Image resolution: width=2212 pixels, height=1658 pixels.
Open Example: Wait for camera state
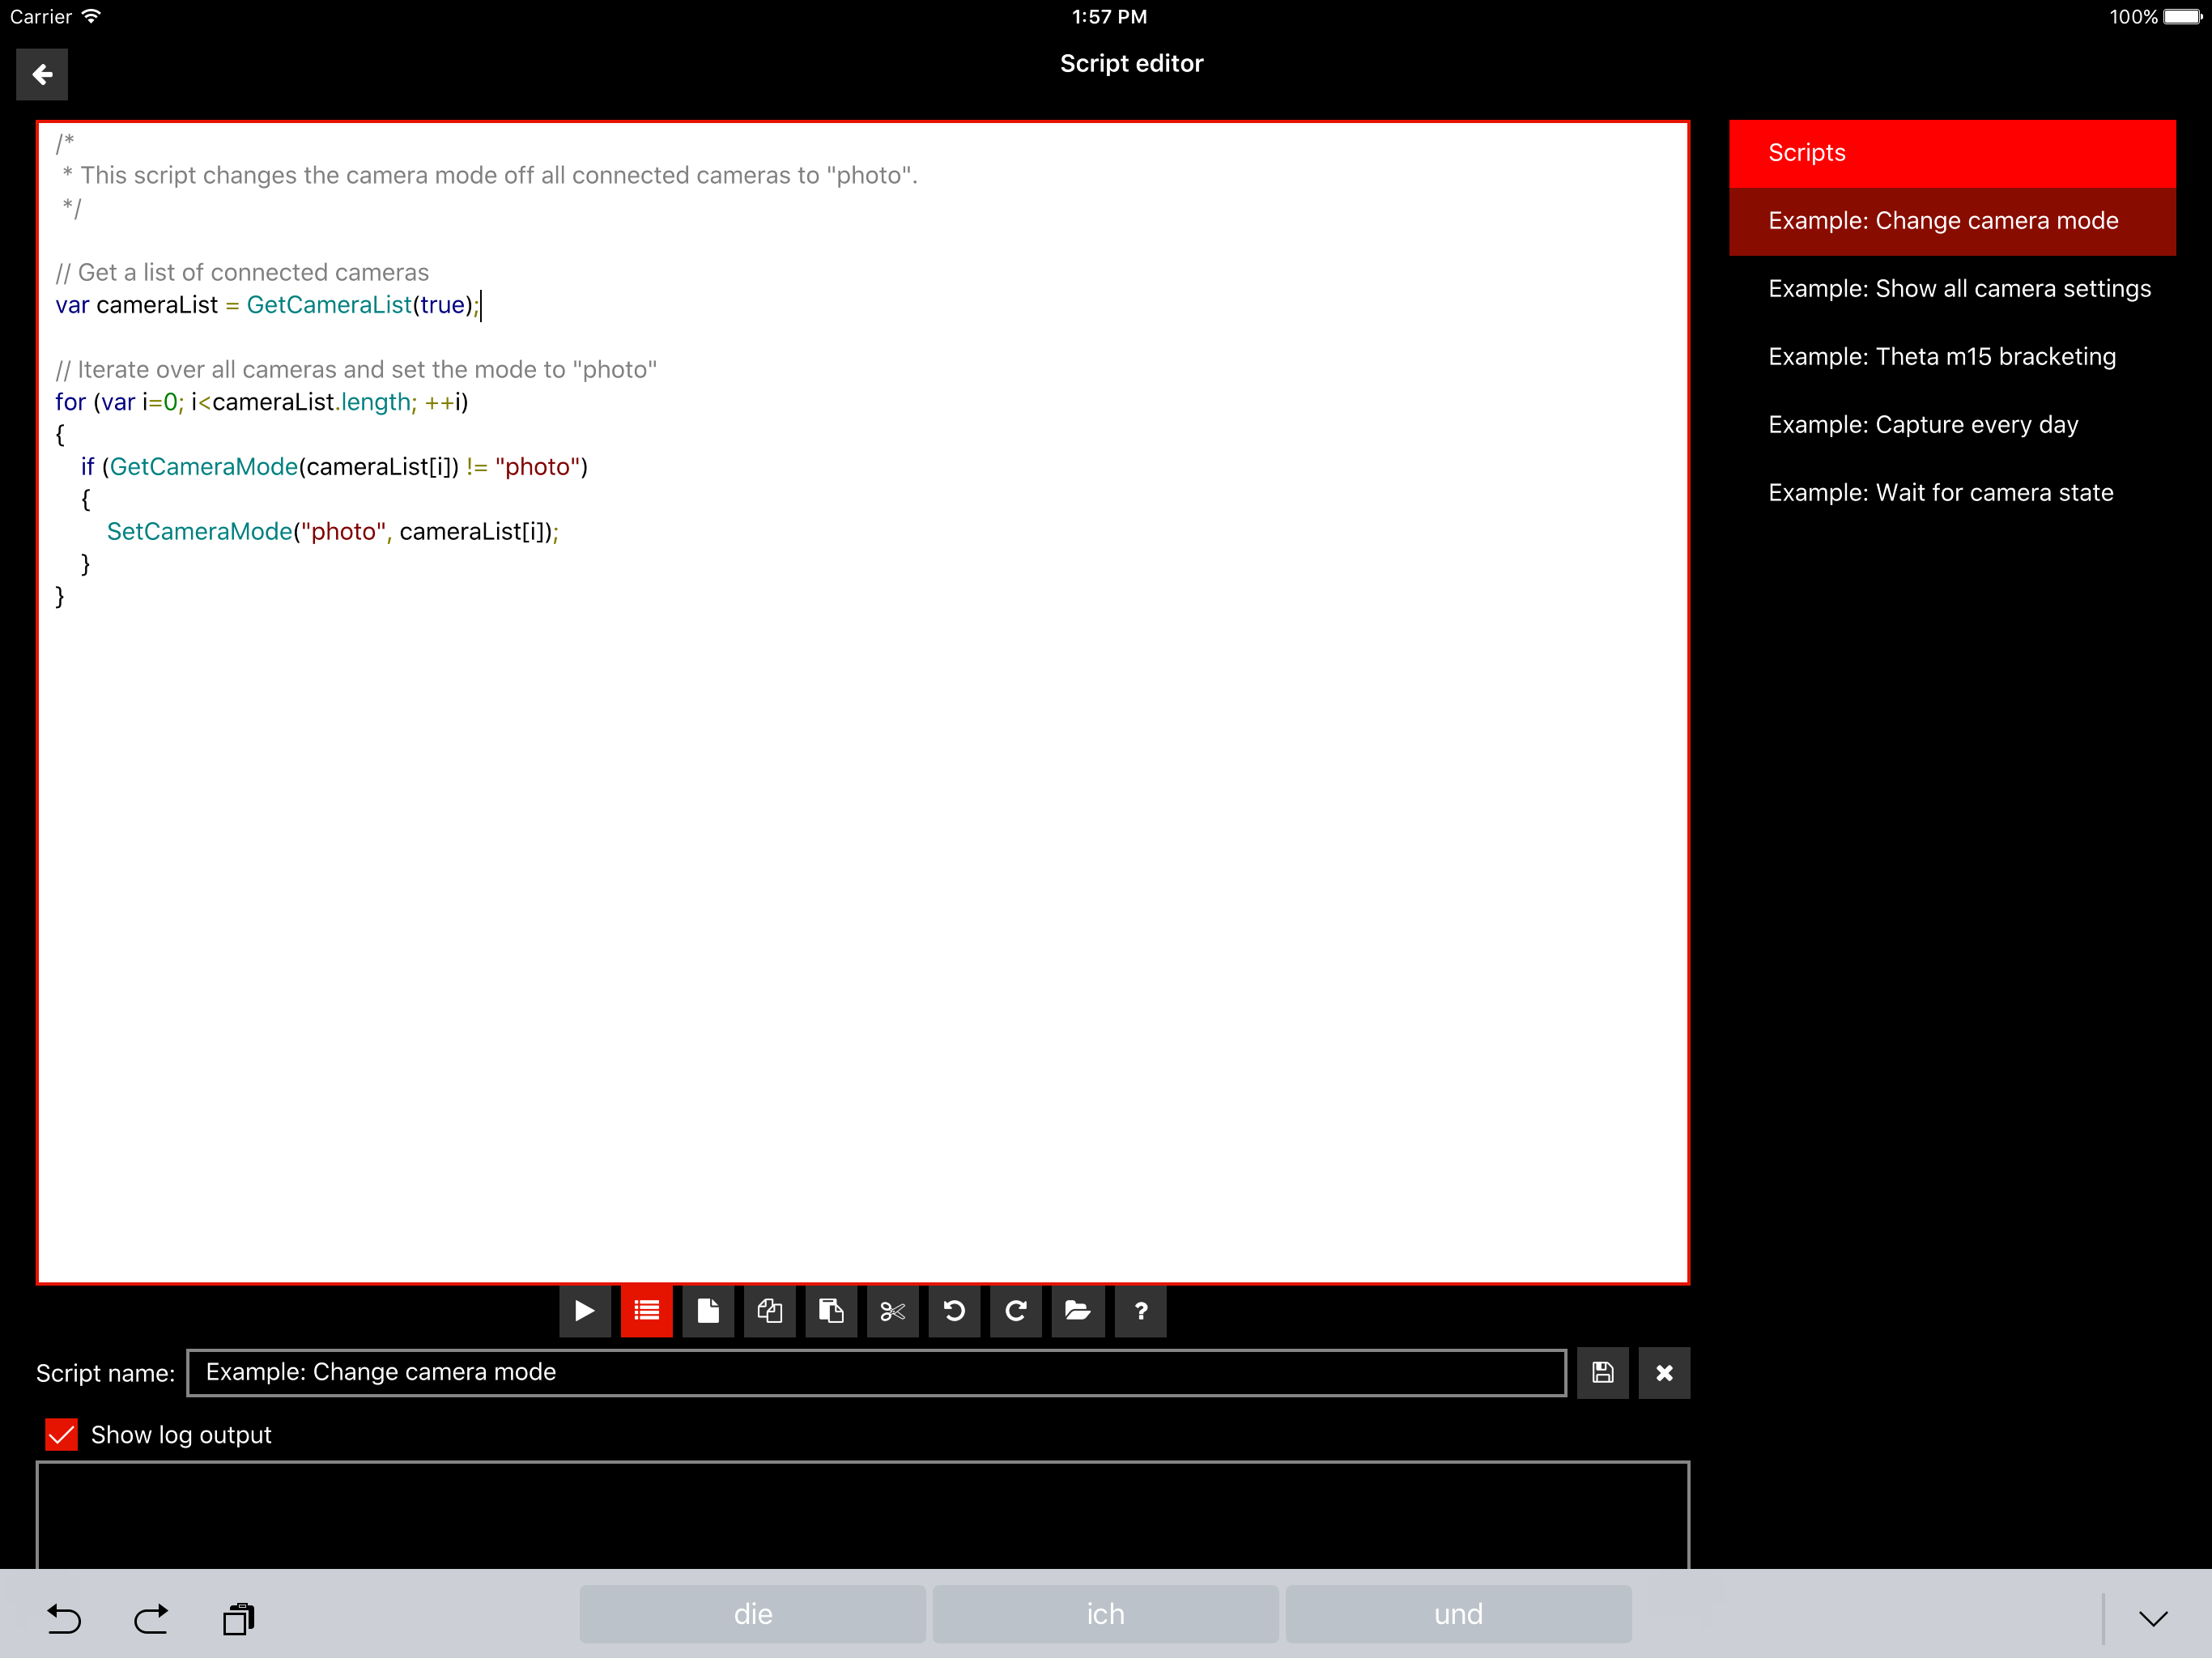click(1940, 493)
